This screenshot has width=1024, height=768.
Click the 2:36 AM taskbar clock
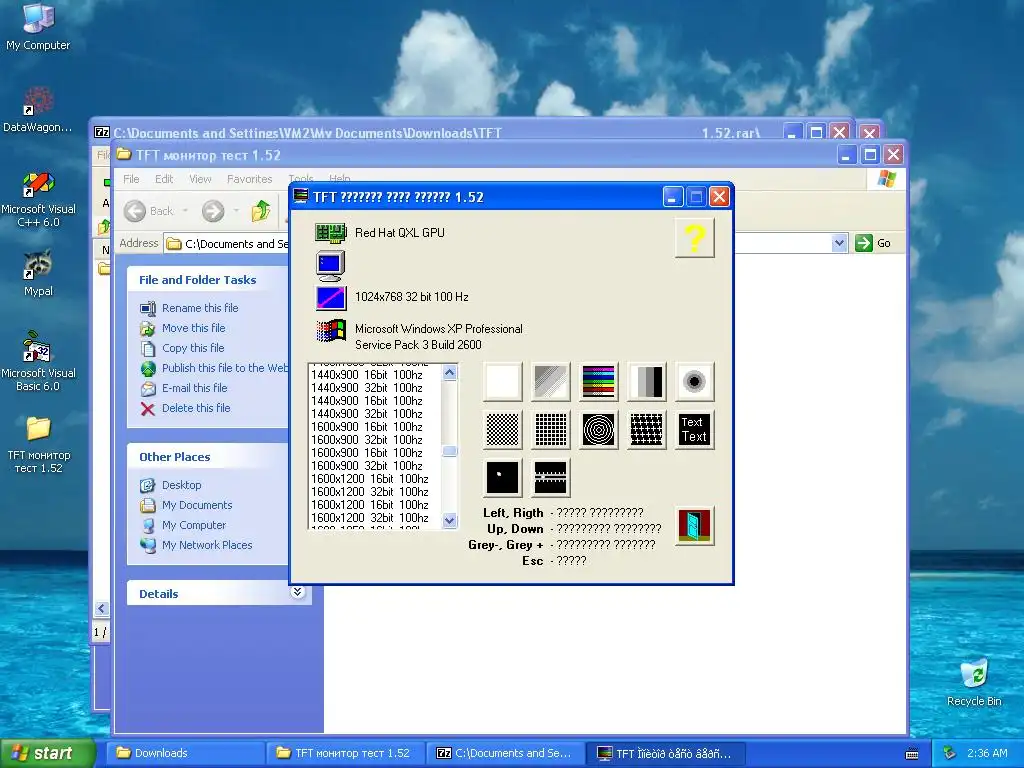tap(987, 753)
